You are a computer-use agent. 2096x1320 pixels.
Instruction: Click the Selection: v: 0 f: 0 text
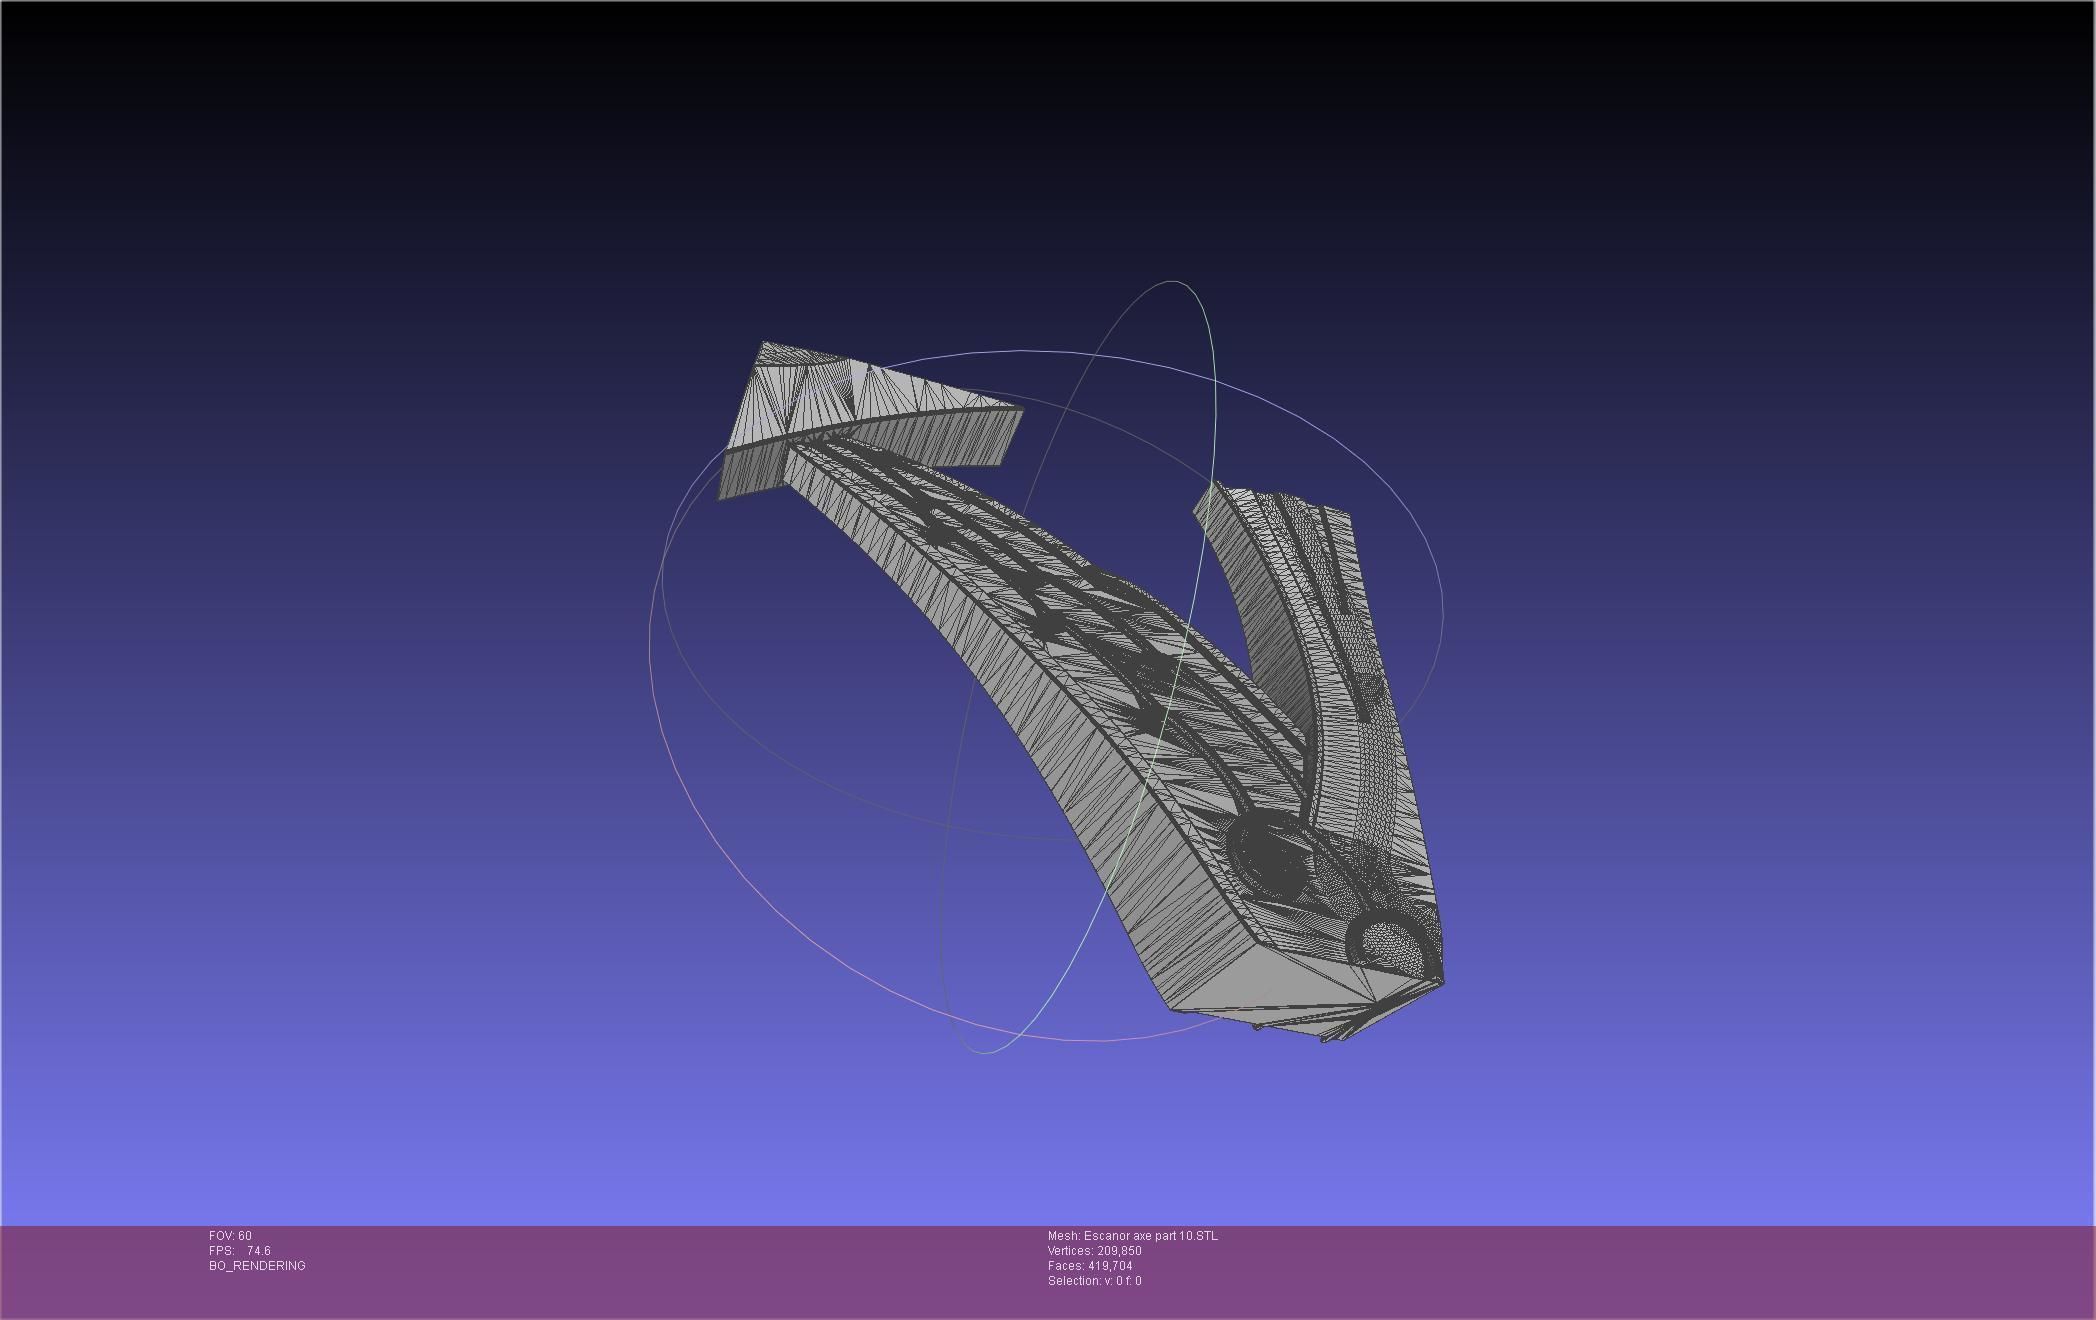[x=1095, y=1281]
